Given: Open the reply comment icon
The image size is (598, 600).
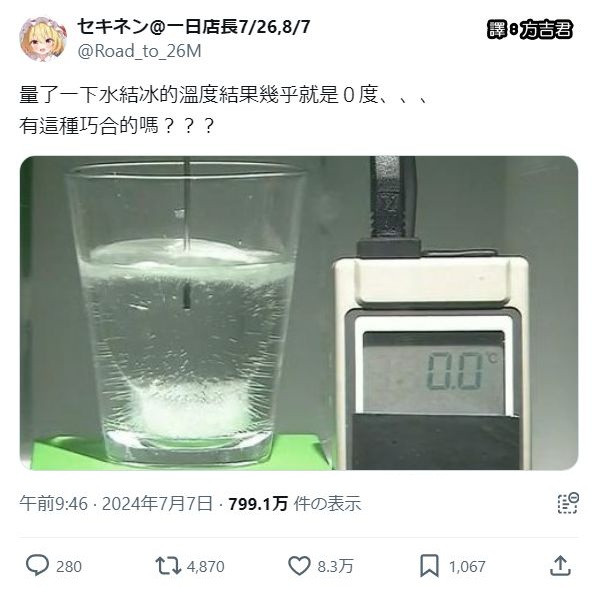Looking at the screenshot, I should [x=37, y=566].
